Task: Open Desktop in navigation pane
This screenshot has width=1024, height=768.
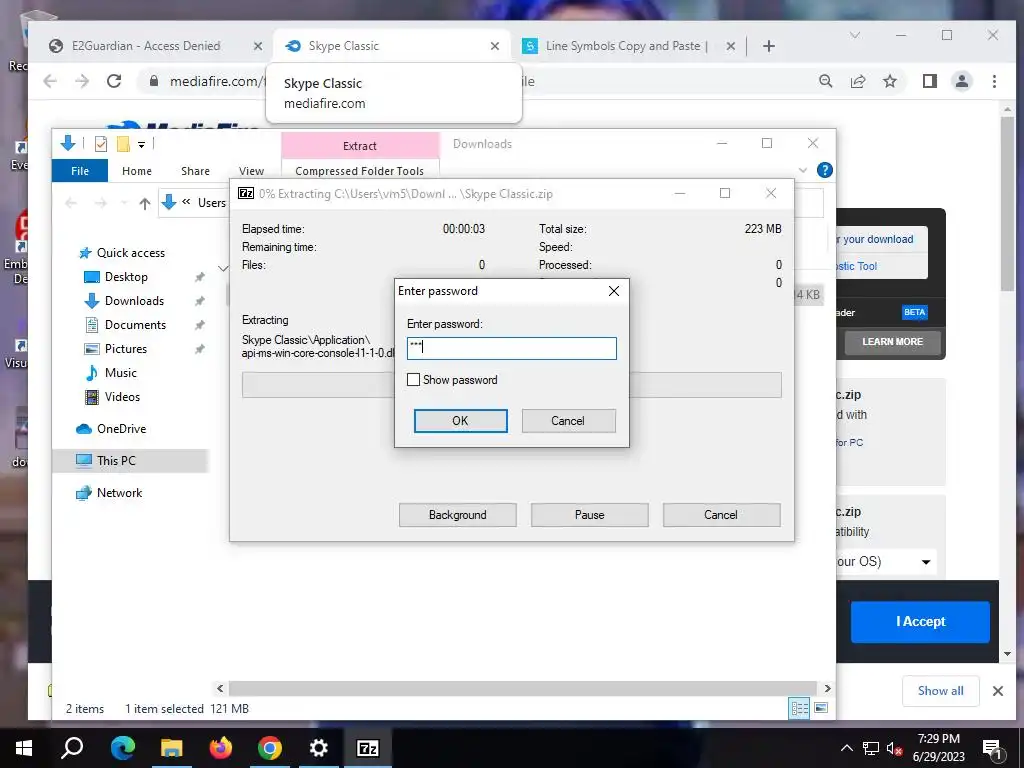Action: point(126,277)
